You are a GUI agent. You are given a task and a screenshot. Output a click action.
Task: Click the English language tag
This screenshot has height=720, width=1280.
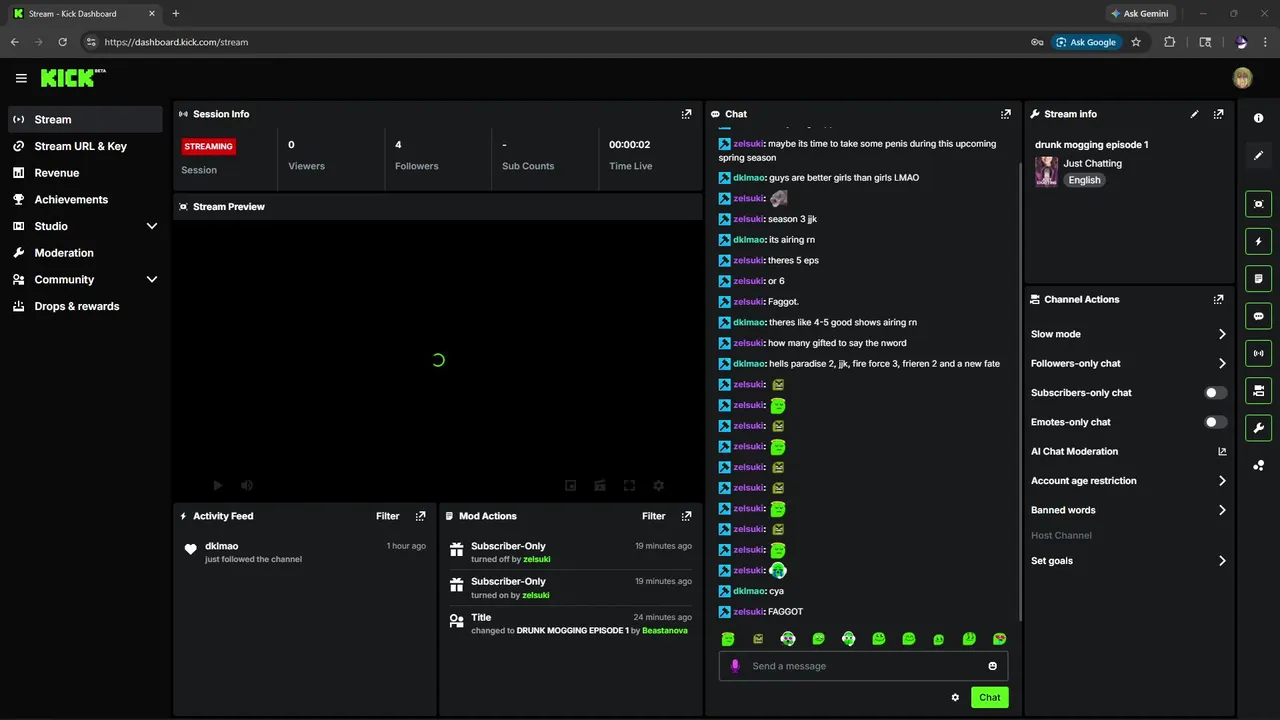[x=1084, y=180]
